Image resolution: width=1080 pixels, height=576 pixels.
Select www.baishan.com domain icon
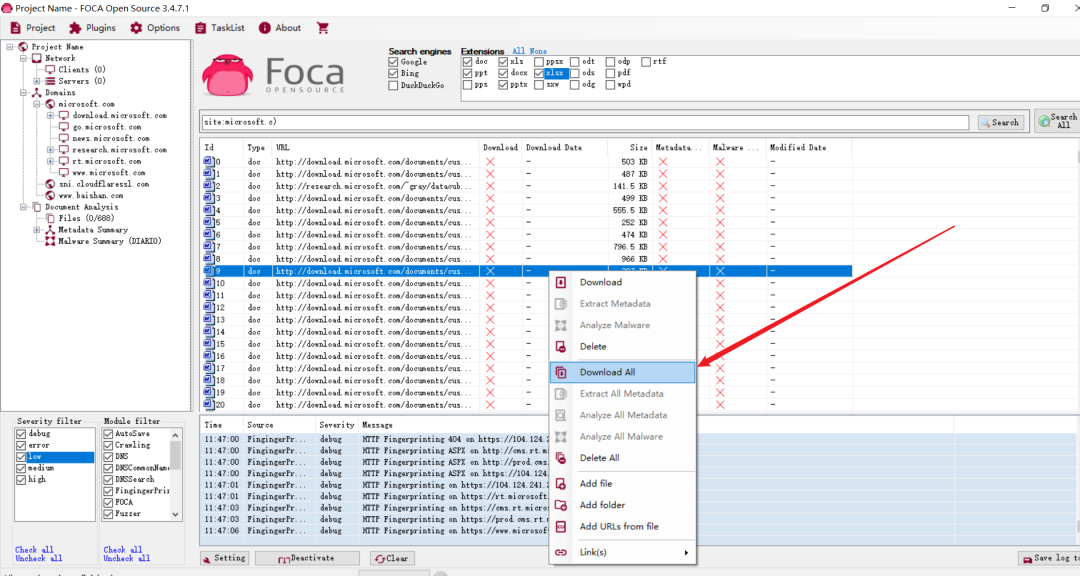pyautogui.click(x=50, y=196)
